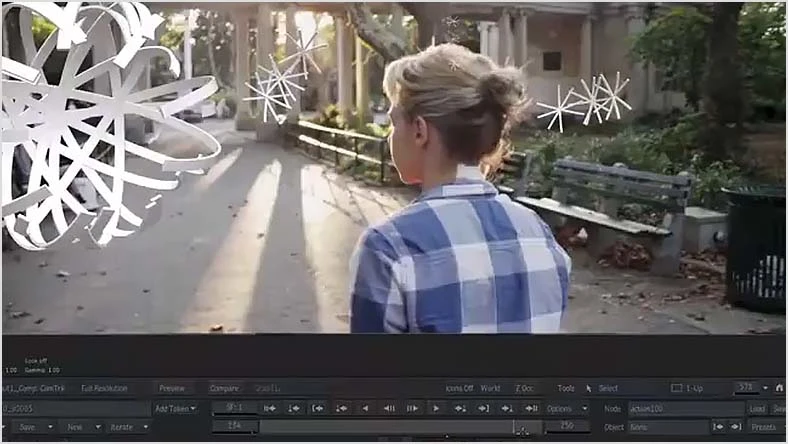Click the New button
The height and width of the screenshot is (444, 788).
(74, 427)
